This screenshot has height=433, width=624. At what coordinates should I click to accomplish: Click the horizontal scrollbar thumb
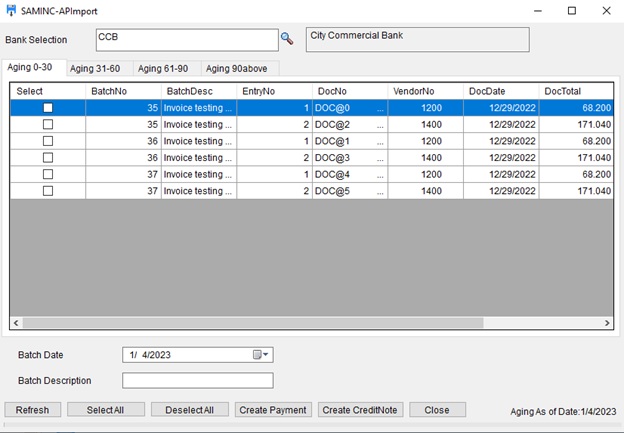pos(253,323)
